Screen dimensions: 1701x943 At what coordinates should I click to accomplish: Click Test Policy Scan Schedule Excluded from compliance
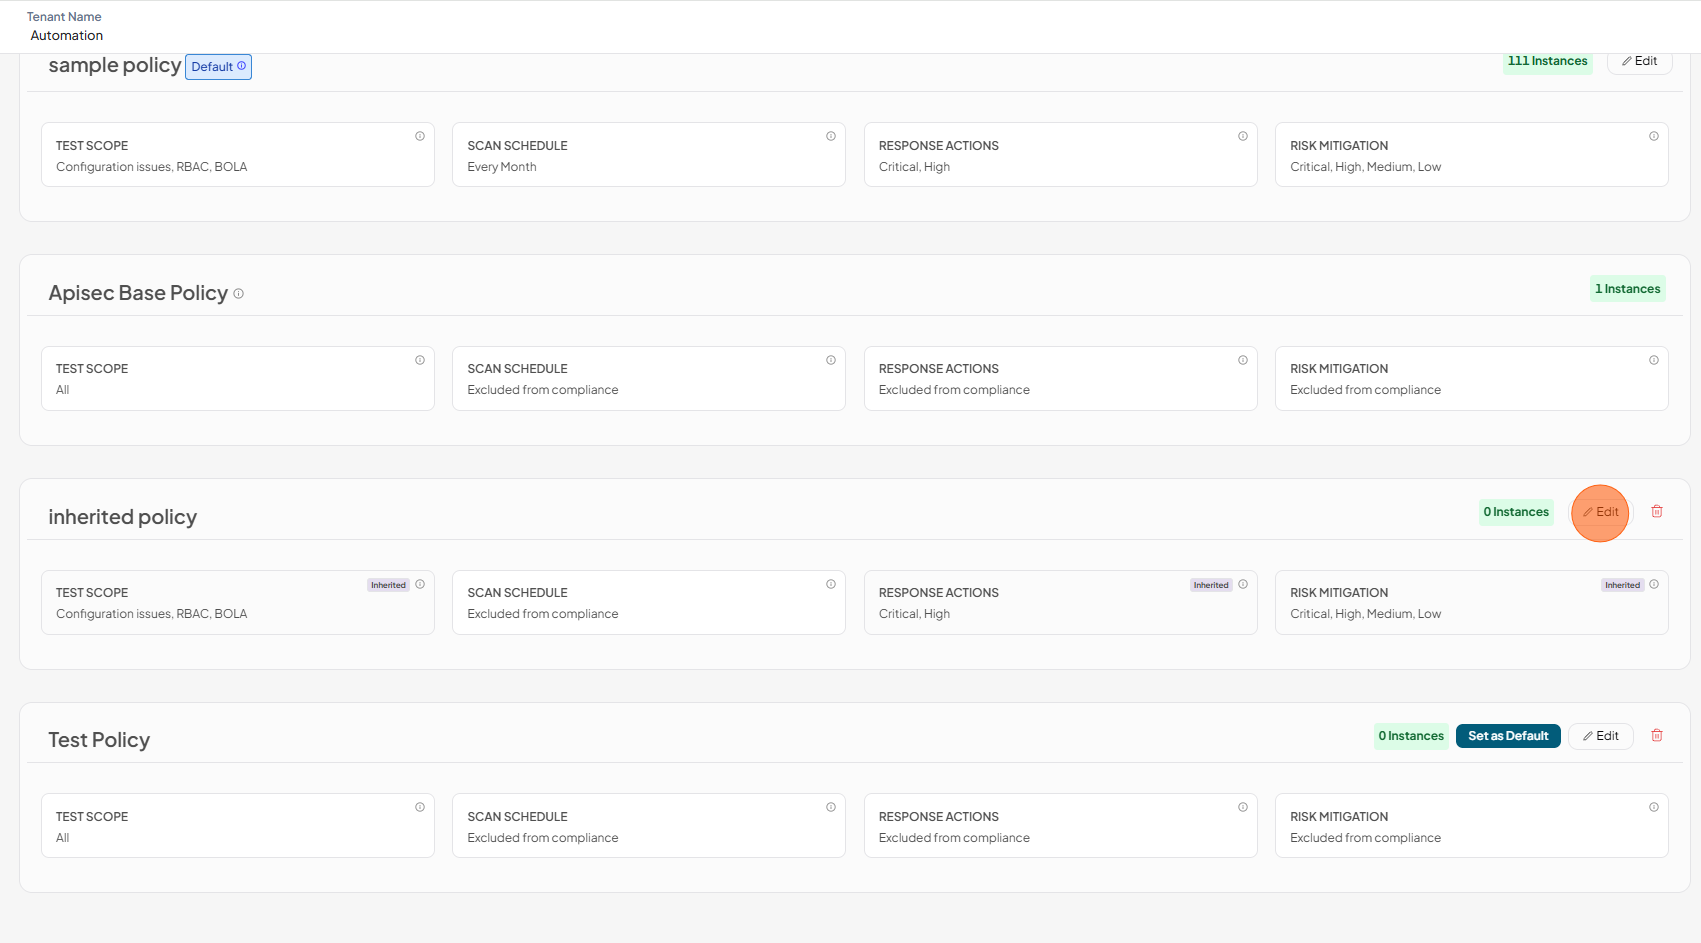coord(543,838)
